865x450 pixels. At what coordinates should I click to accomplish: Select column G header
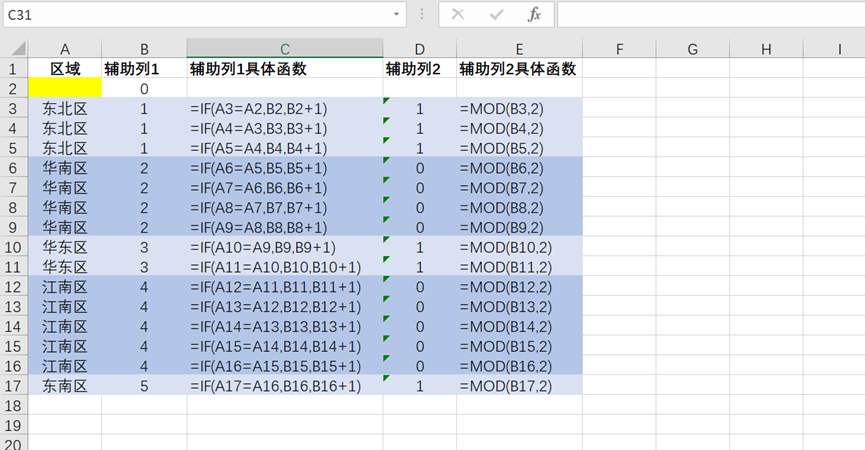tap(692, 49)
